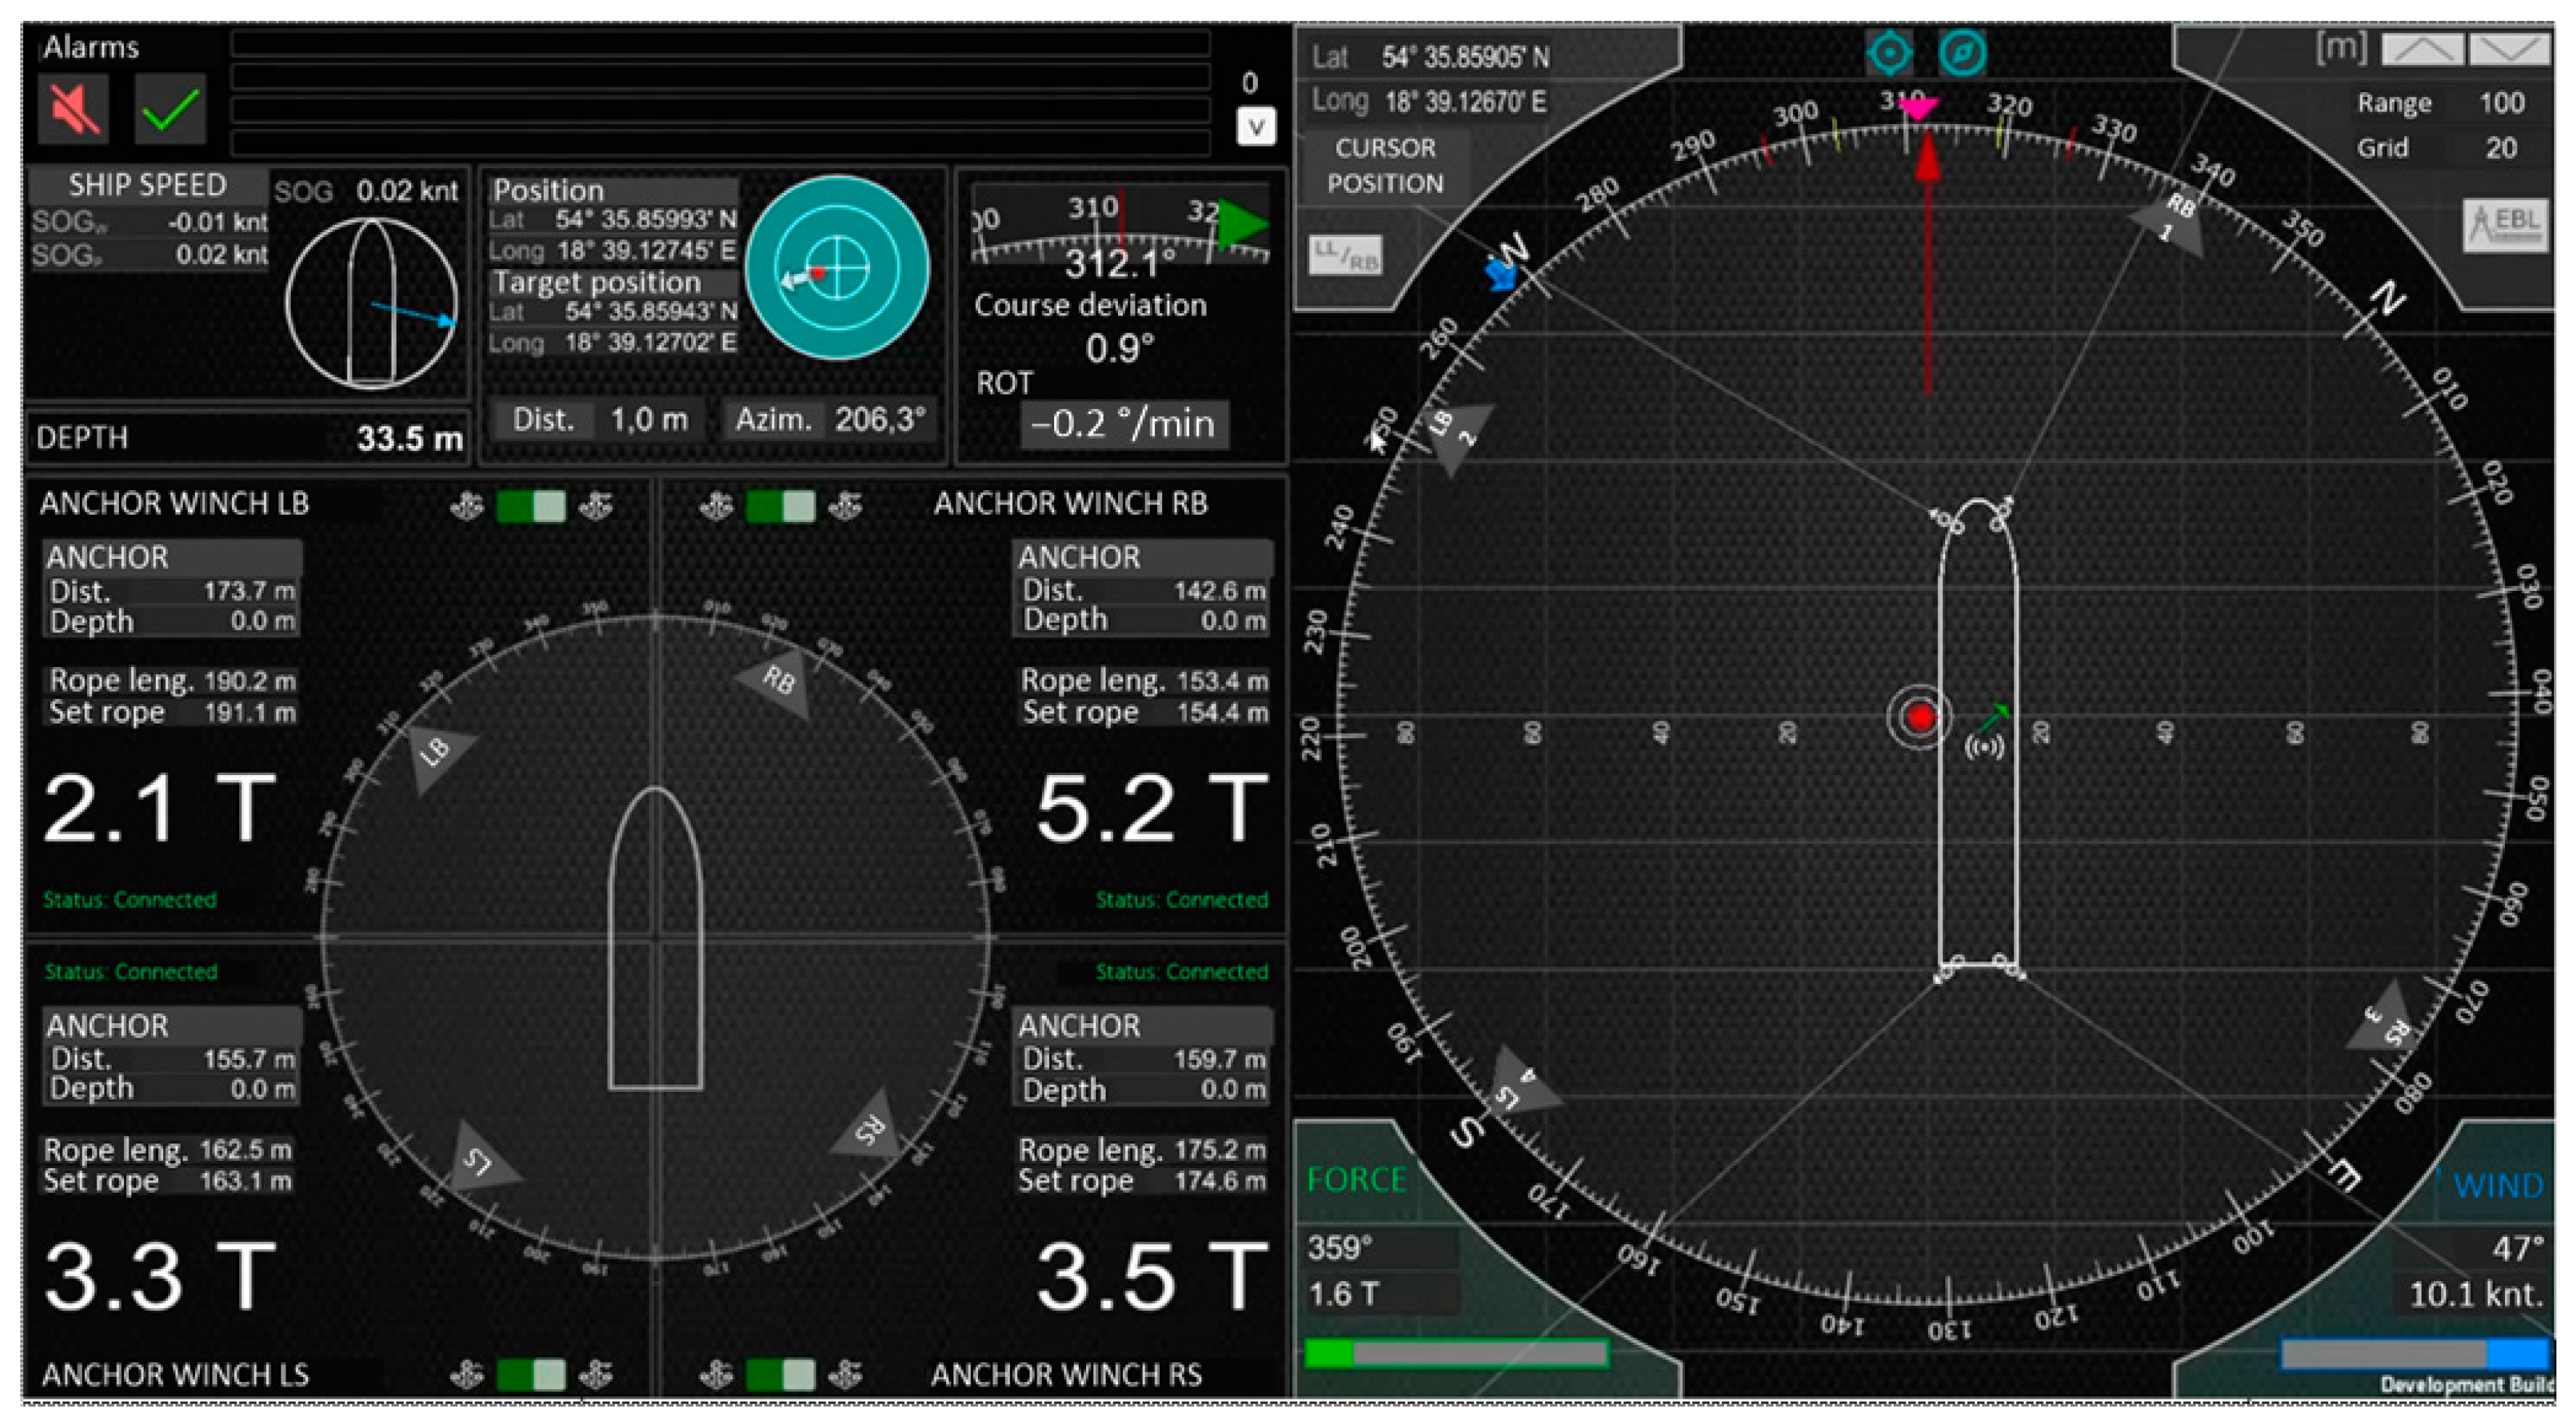The width and height of the screenshot is (2576, 1424).
Task: Click the green FORCE level bar
Action: pyautogui.click(x=1456, y=1353)
